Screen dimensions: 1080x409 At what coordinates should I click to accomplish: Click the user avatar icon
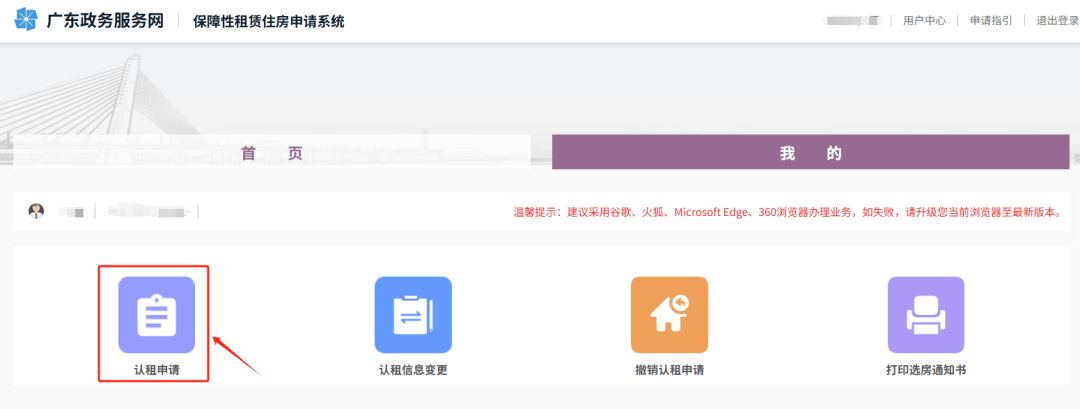point(36,211)
